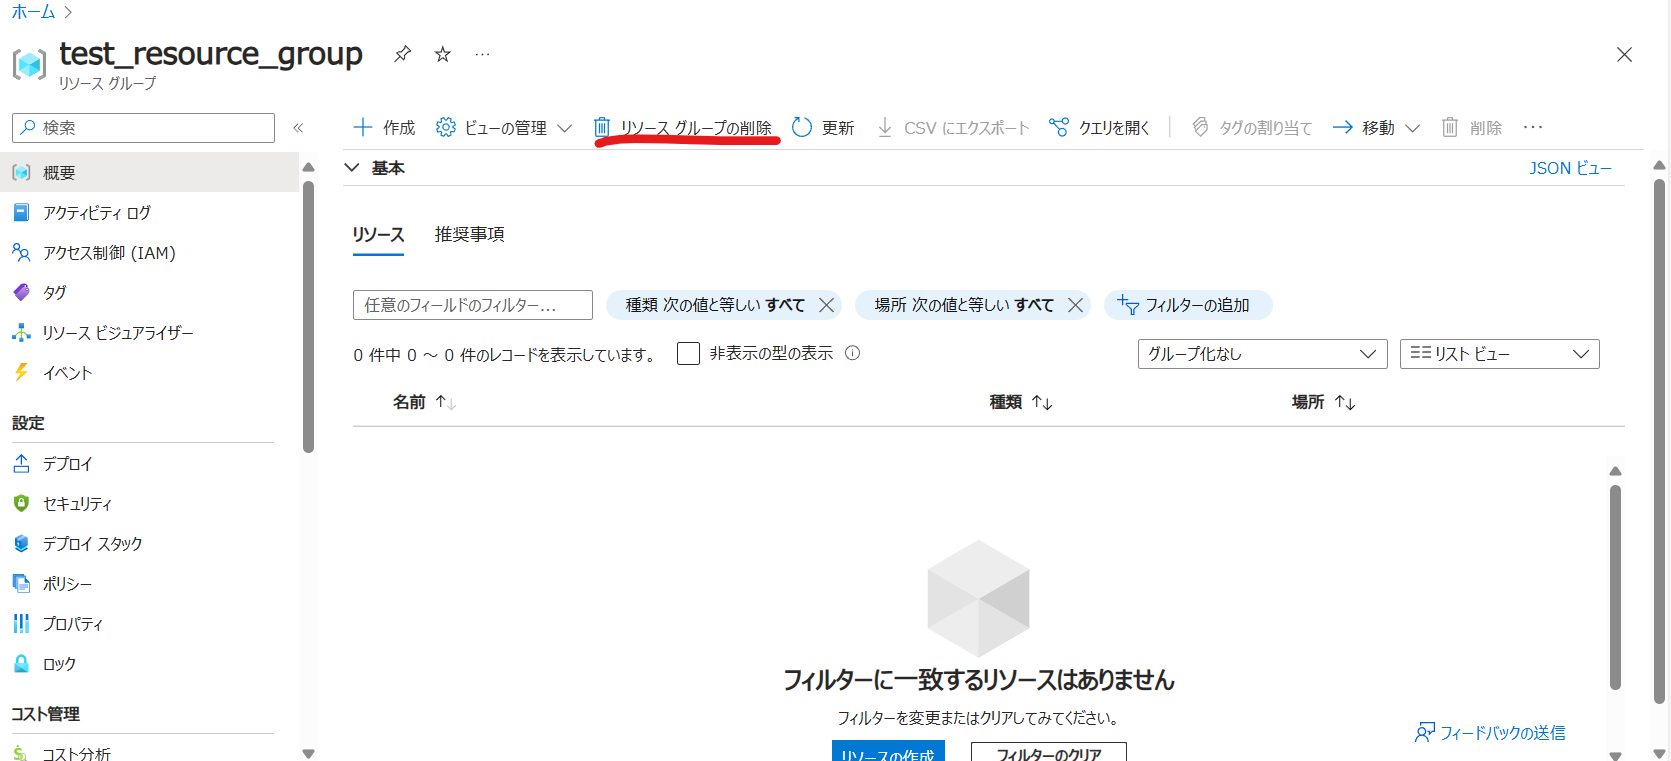Screen dimensions: 1671x761
Task: Remove the 種類 filter with X
Action: pos(826,305)
